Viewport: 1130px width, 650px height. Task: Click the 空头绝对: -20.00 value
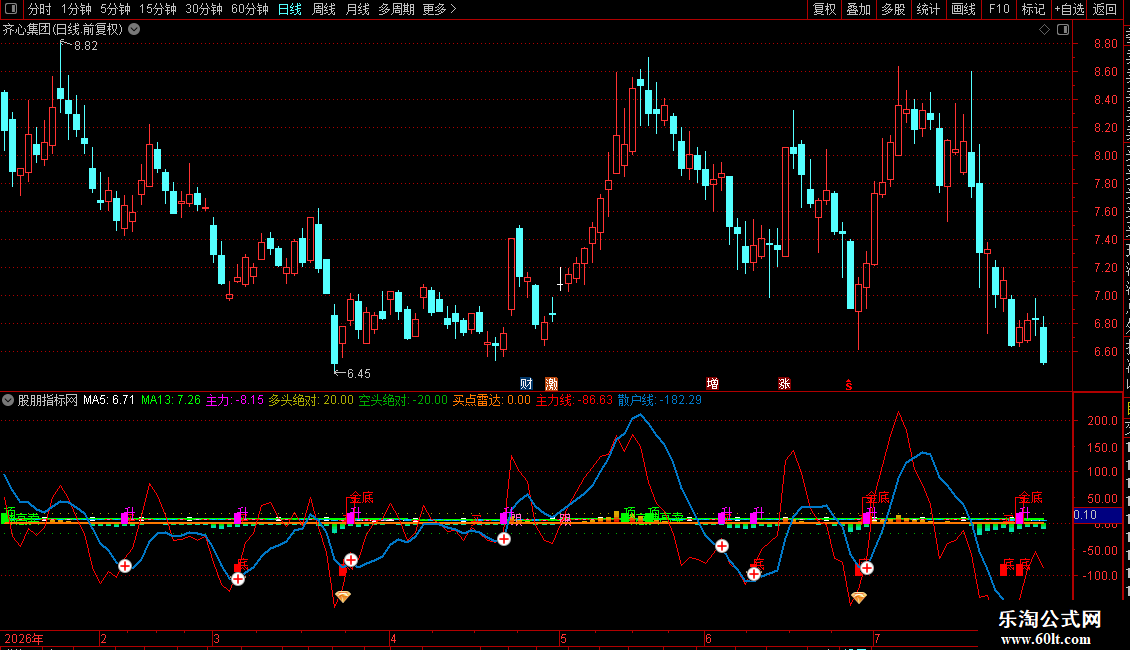[x=403, y=400]
